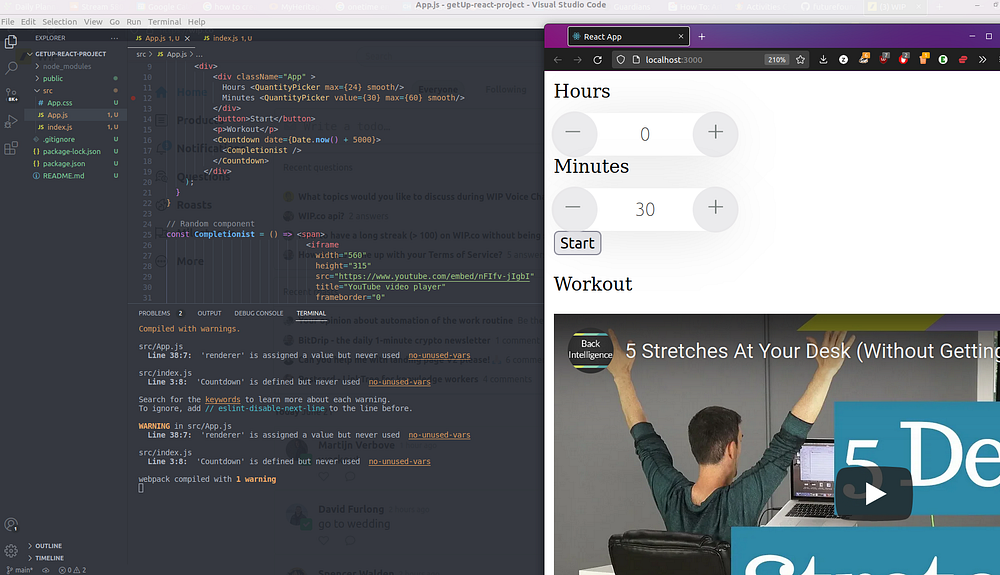Open package.json in the explorer
The width and height of the screenshot is (1000, 575).
tap(64, 164)
